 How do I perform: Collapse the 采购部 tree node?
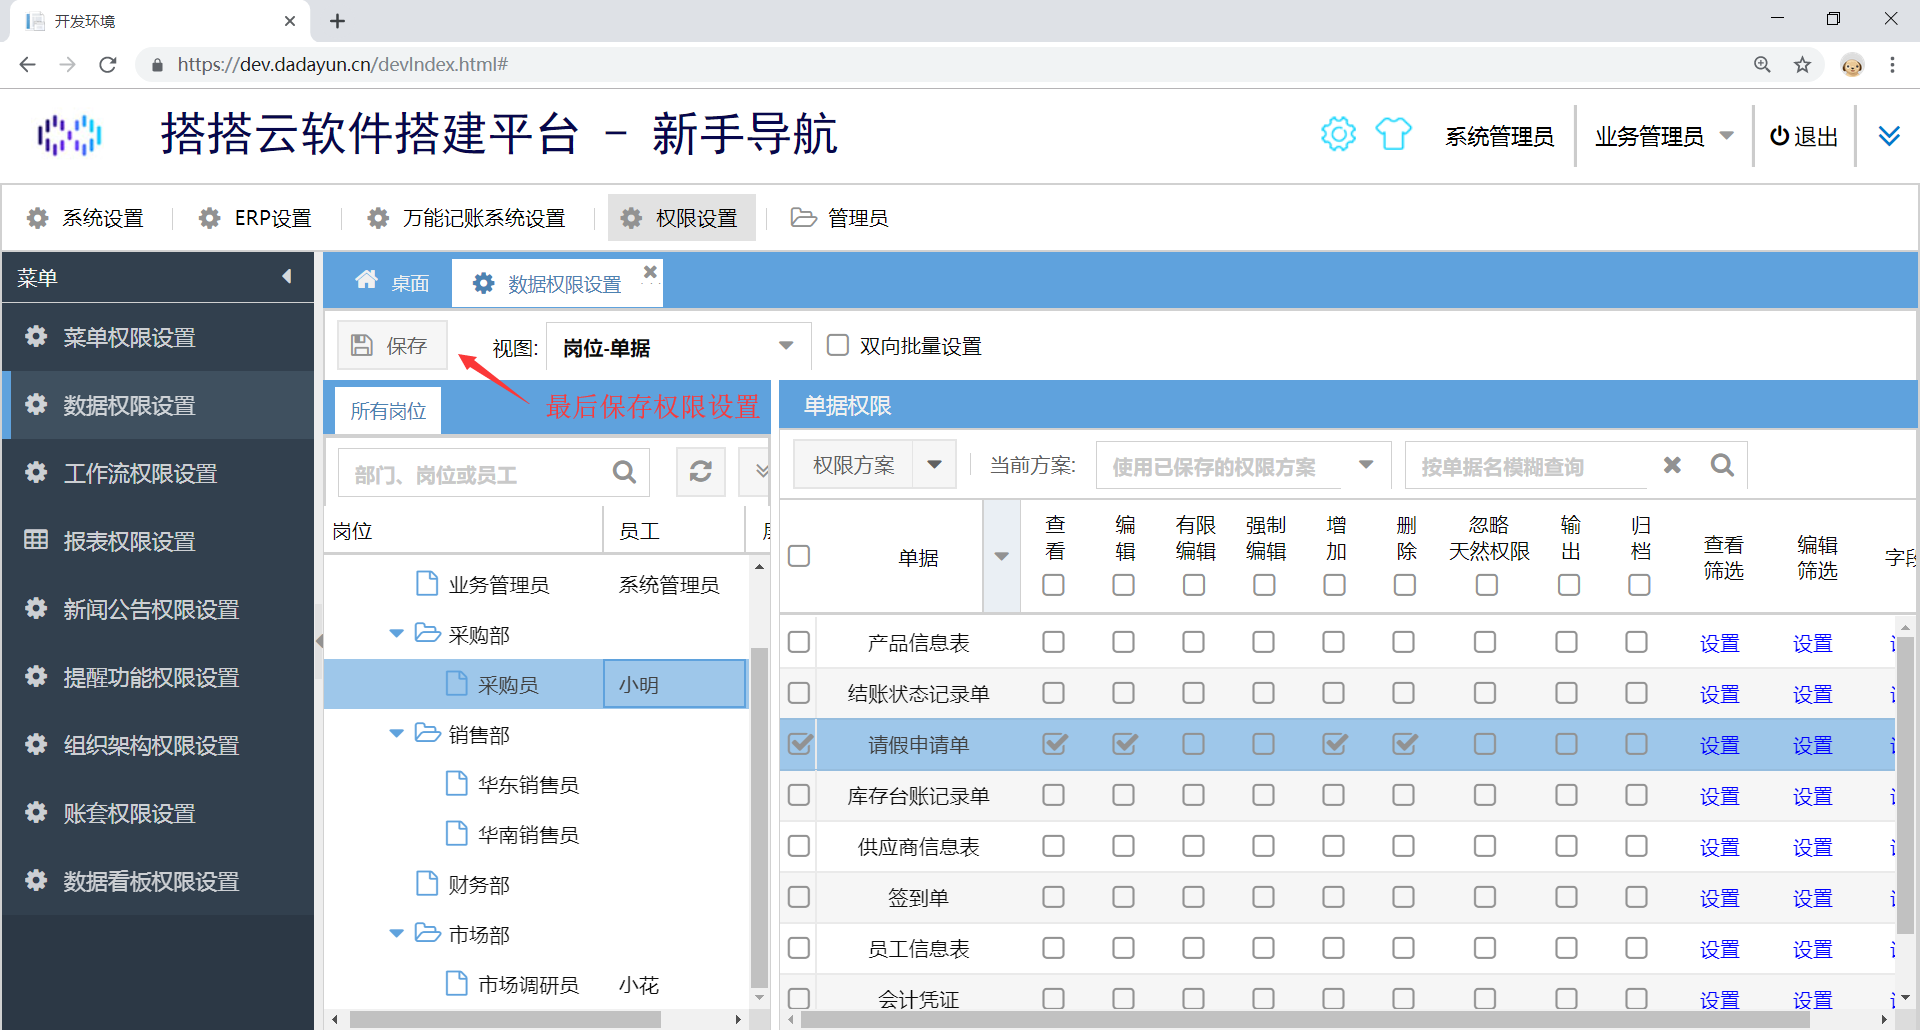[x=396, y=633]
